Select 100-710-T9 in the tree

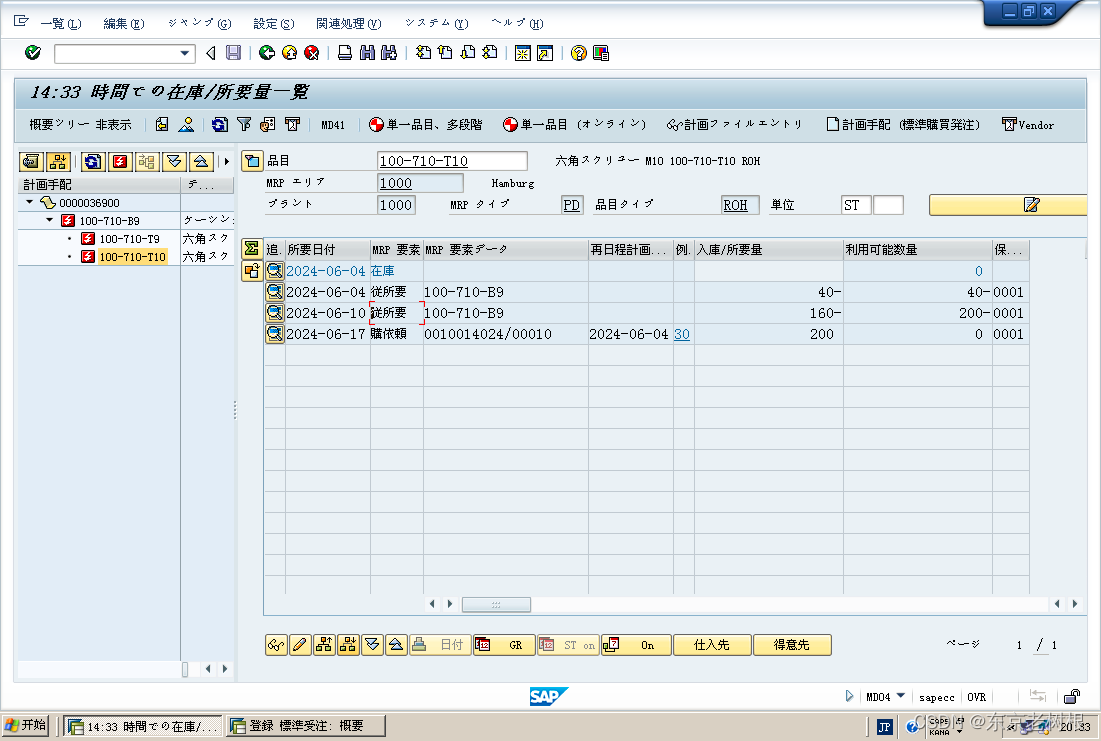(x=129, y=239)
